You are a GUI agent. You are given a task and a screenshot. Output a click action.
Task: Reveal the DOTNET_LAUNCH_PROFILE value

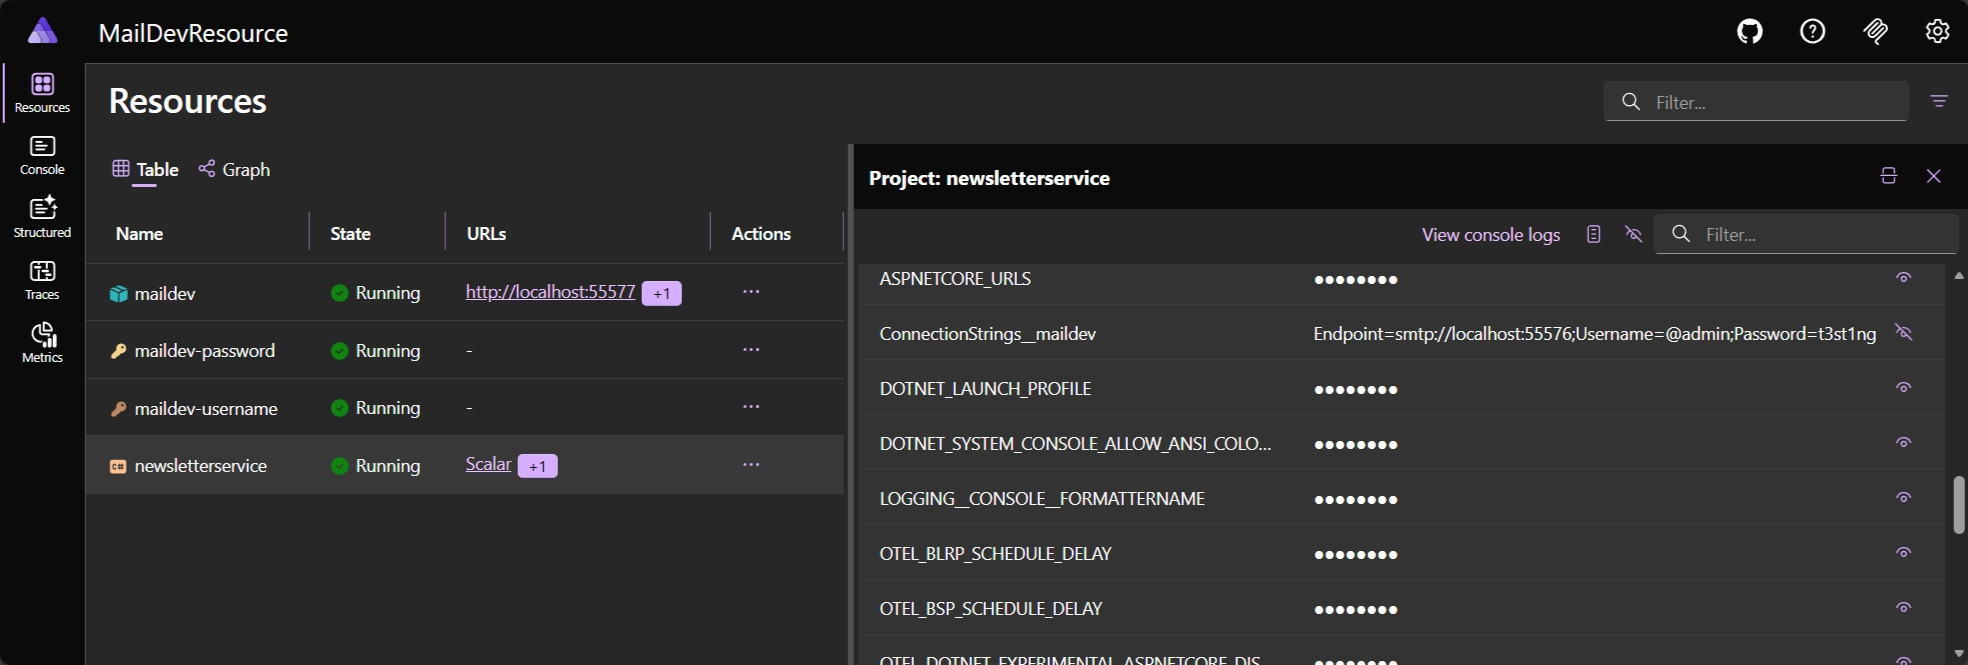click(1903, 388)
